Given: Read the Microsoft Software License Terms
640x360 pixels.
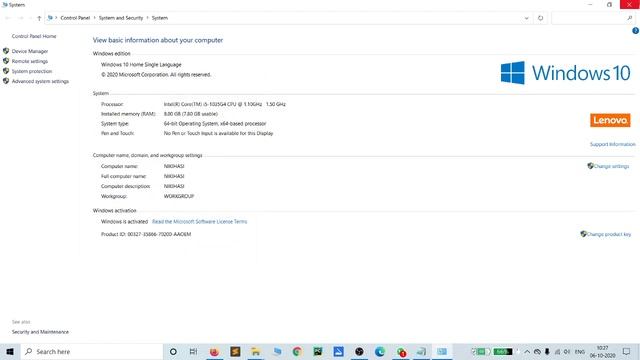Looking at the screenshot, I should tap(199, 222).
